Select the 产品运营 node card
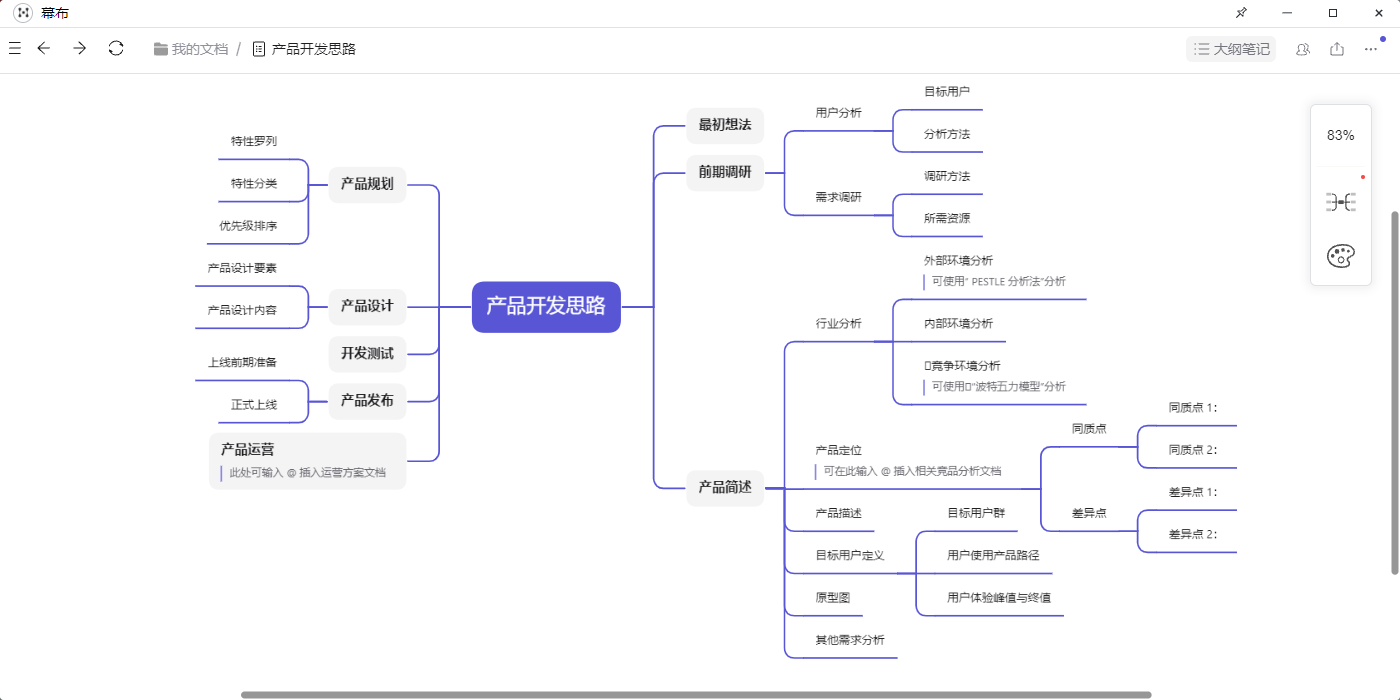 (307, 460)
